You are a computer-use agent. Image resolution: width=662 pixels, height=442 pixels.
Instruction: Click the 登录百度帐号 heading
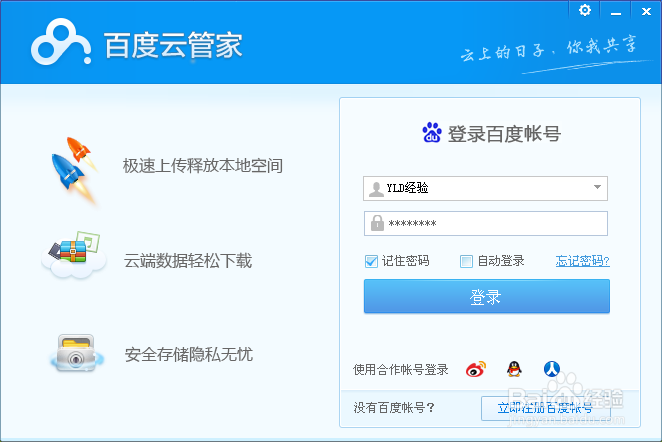504,134
